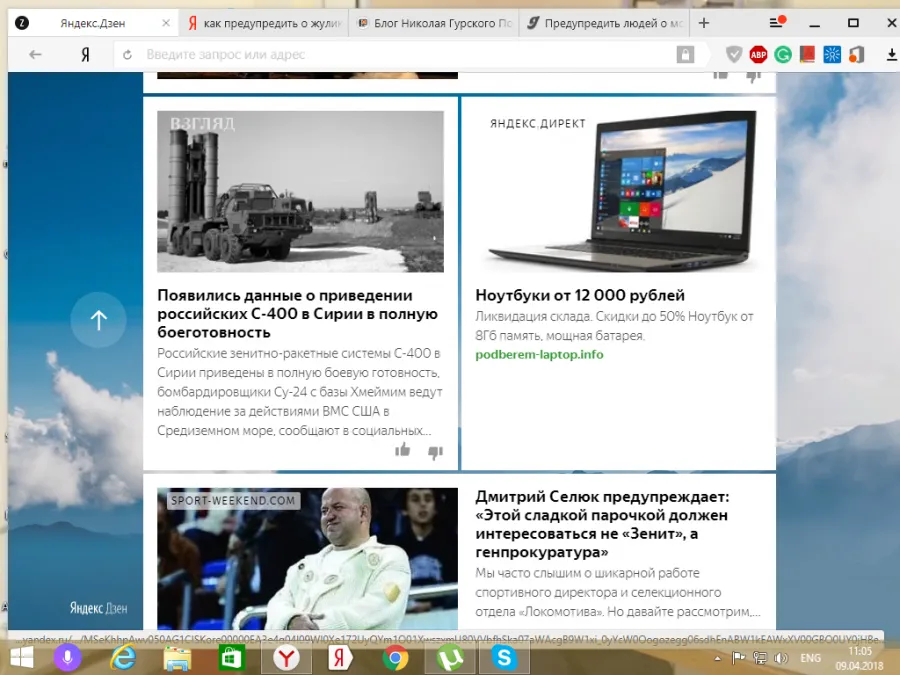Click the red bookmark extension icon
Image resolution: width=900 pixels, height=675 pixels.
pyautogui.click(x=807, y=55)
